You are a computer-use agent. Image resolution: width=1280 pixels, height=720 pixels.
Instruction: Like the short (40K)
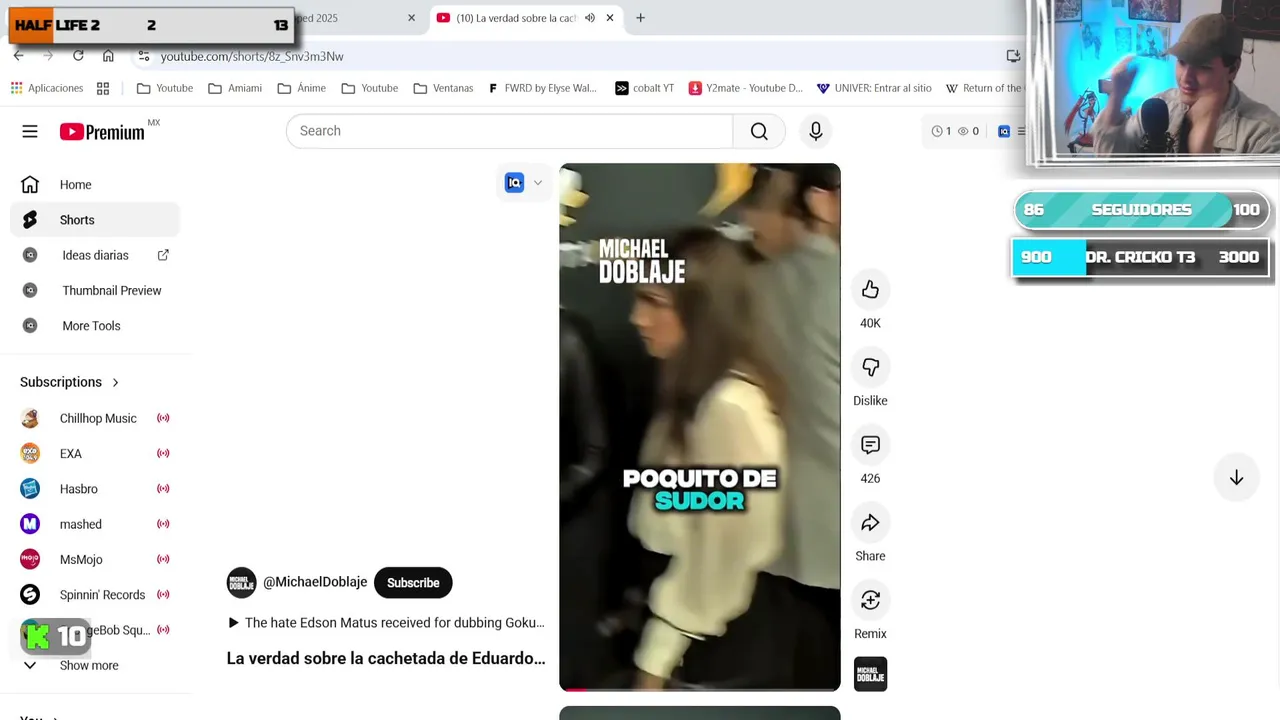point(870,290)
